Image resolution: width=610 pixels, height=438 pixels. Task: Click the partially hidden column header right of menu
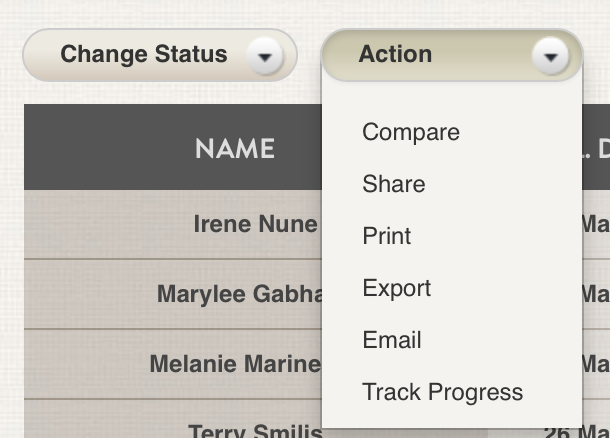tap(596, 149)
